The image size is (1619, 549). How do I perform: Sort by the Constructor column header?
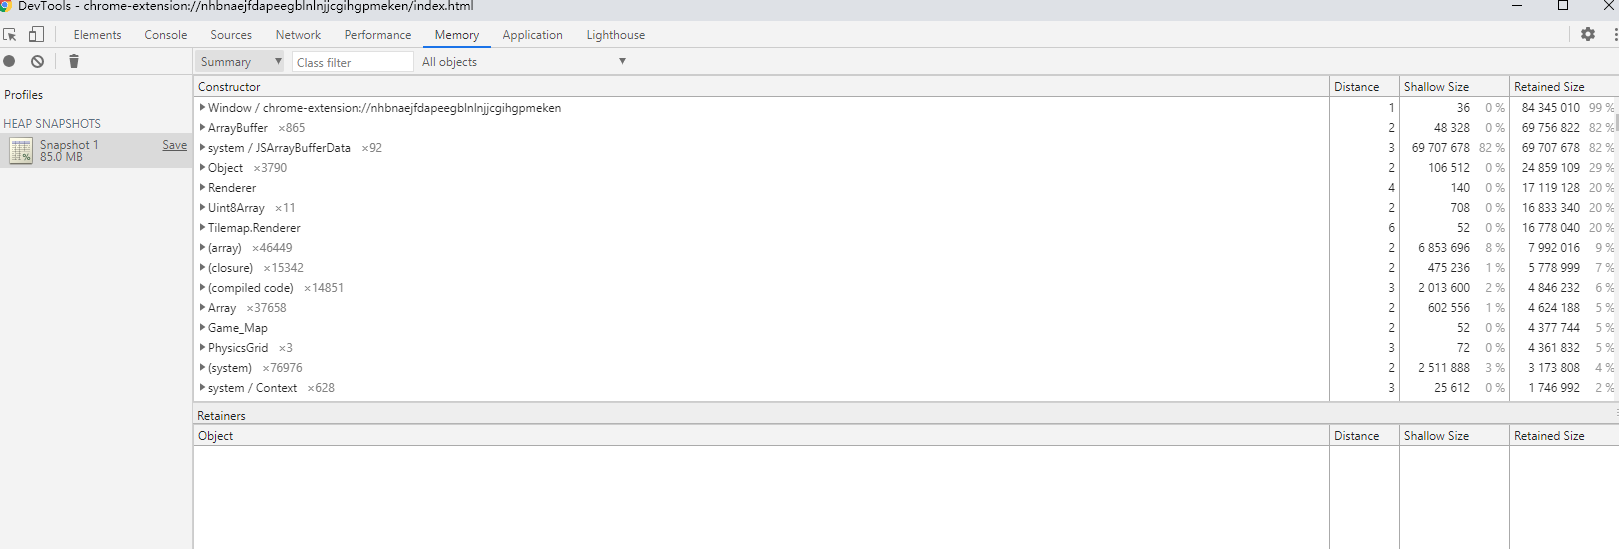pos(761,87)
